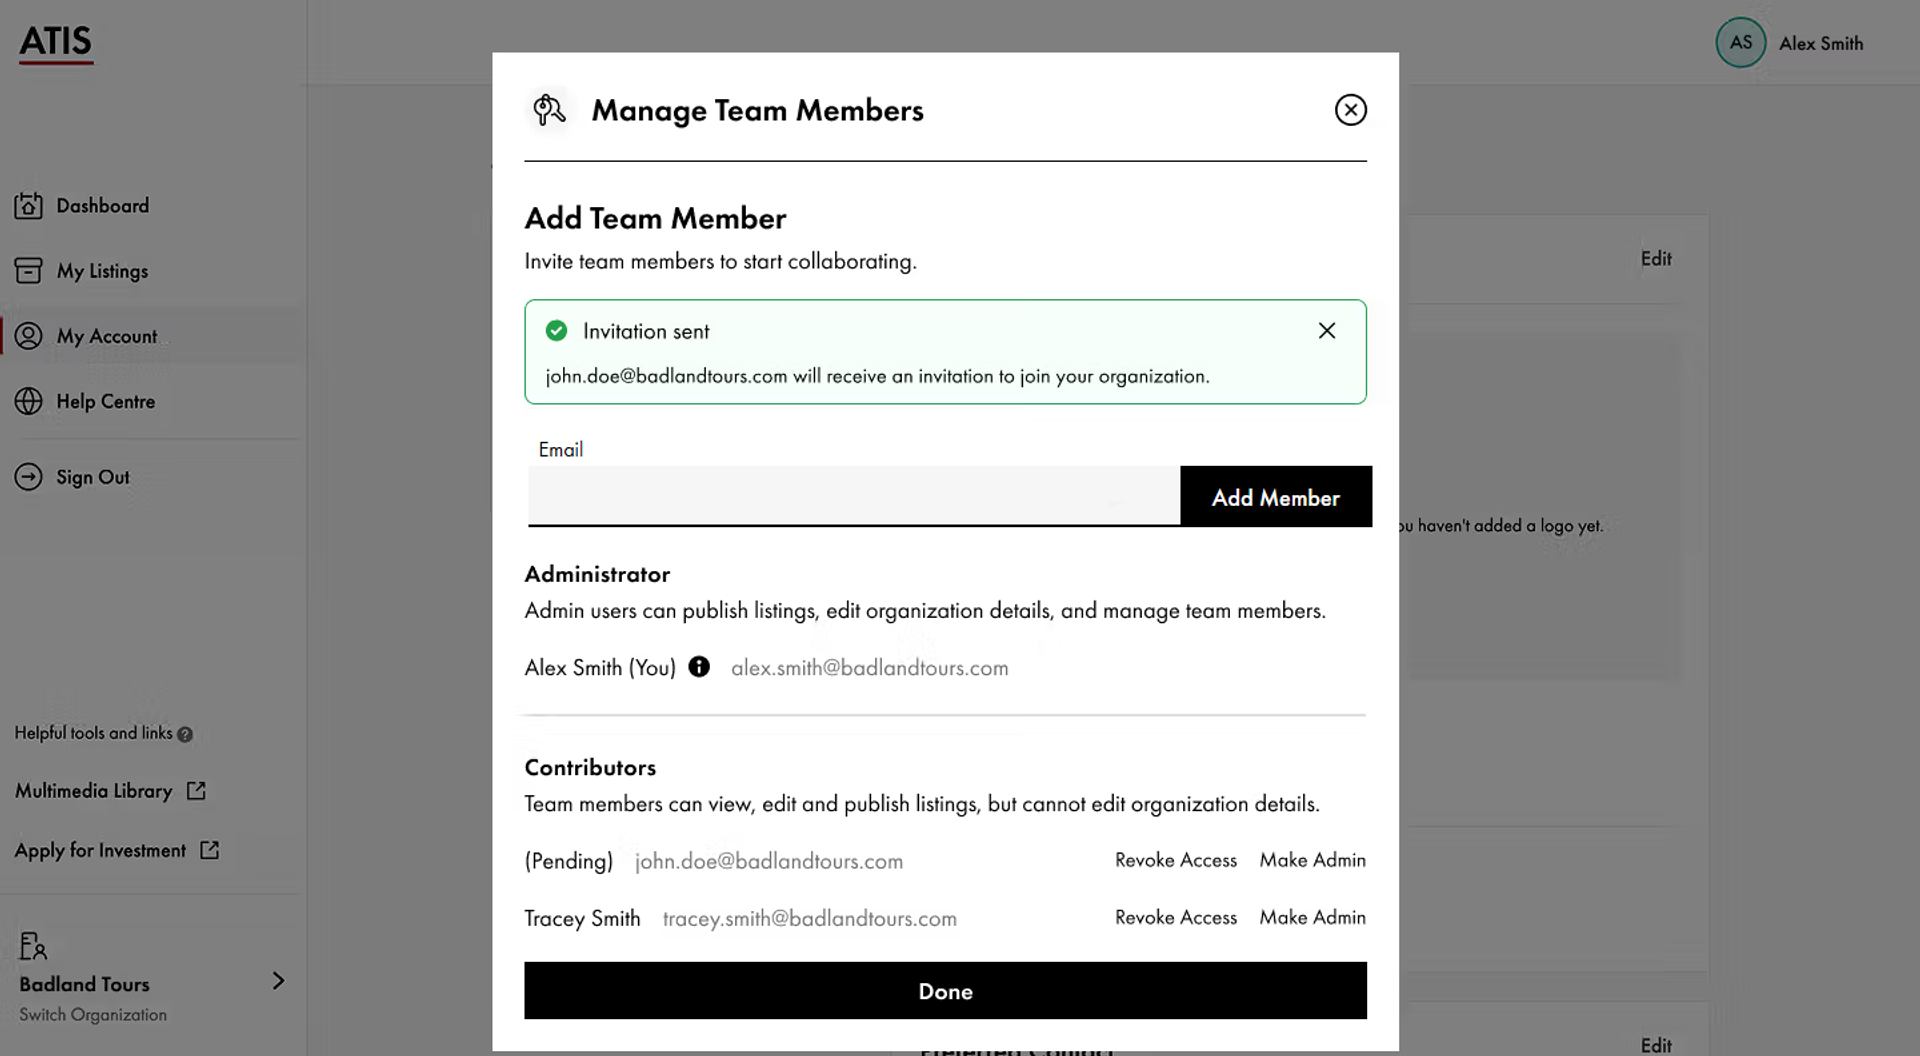Open My Listings from the sidebar

102,271
